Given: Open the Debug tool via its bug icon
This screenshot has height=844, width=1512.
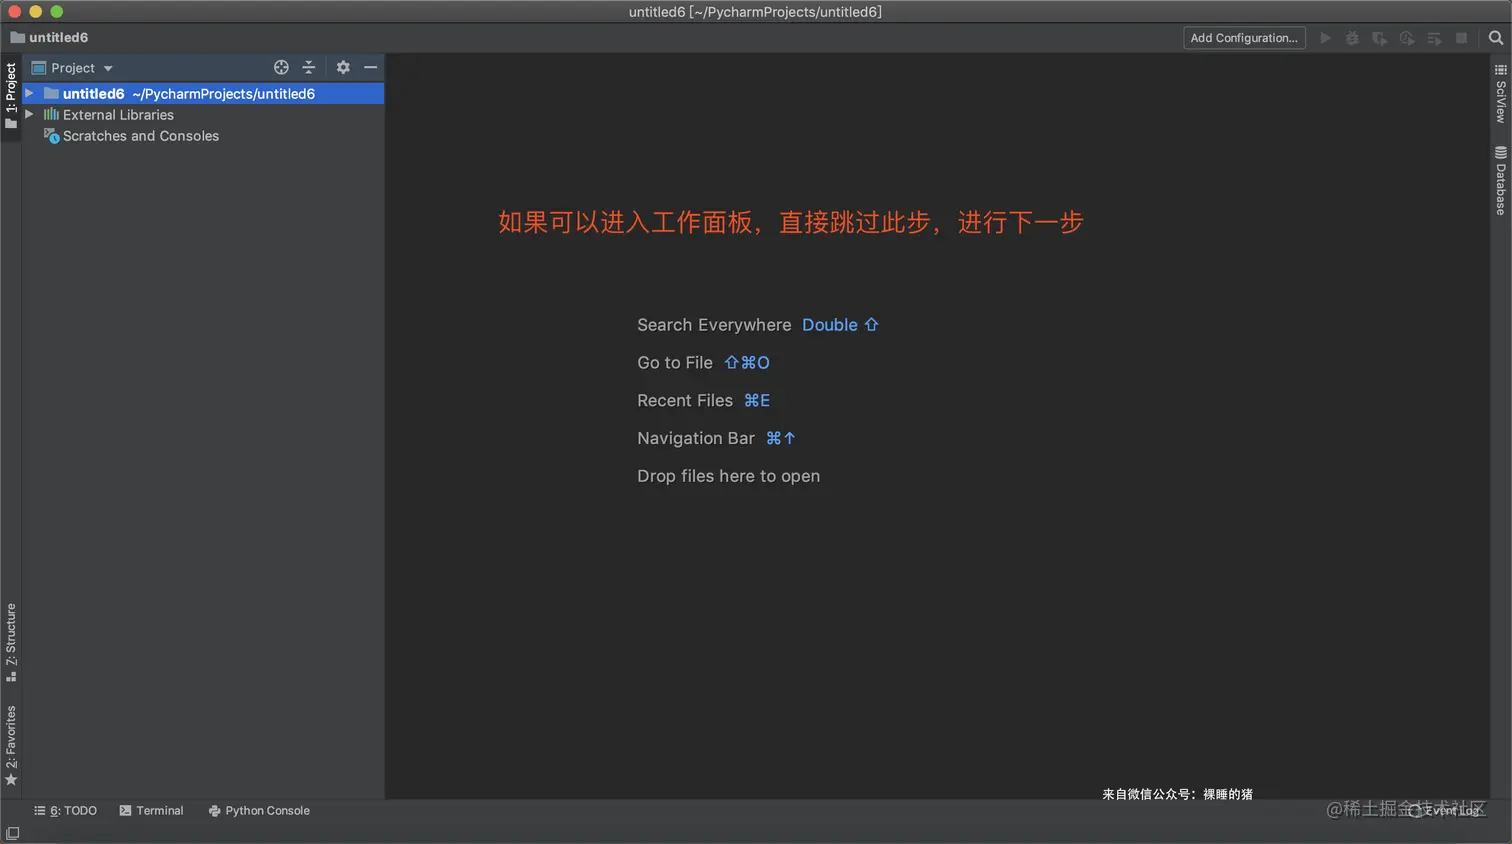Looking at the screenshot, I should [x=1352, y=37].
